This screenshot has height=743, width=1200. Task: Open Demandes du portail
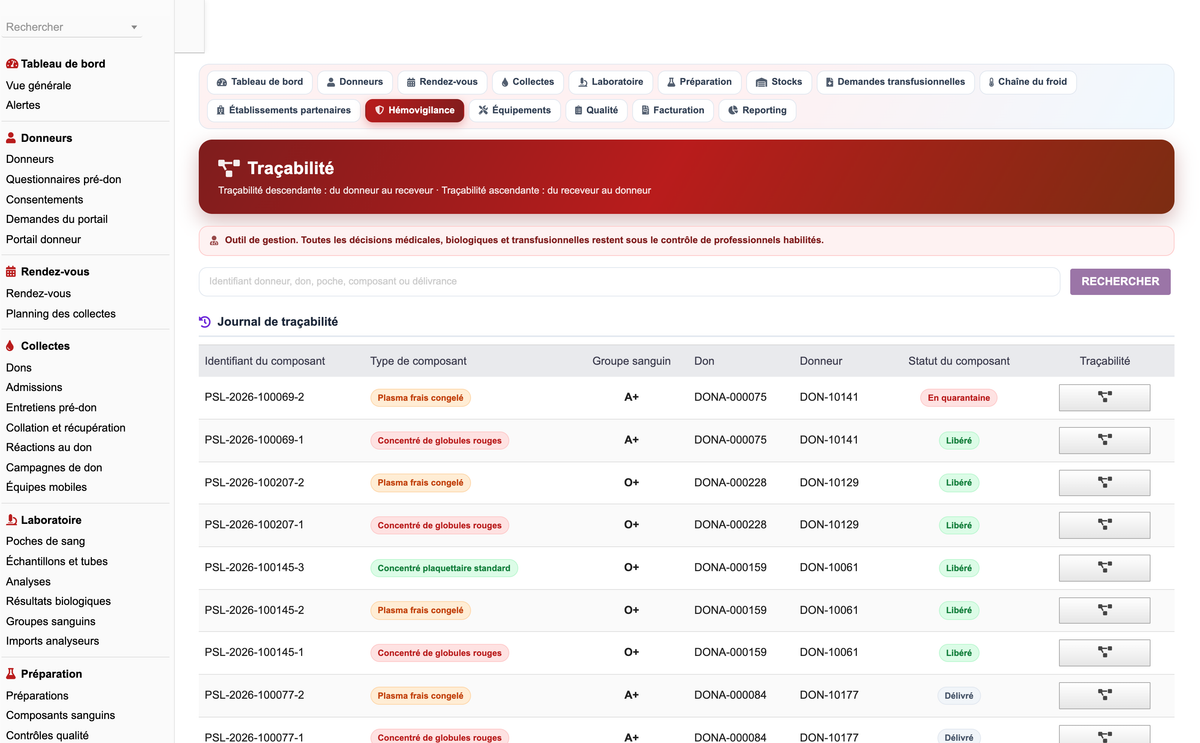coord(56,220)
